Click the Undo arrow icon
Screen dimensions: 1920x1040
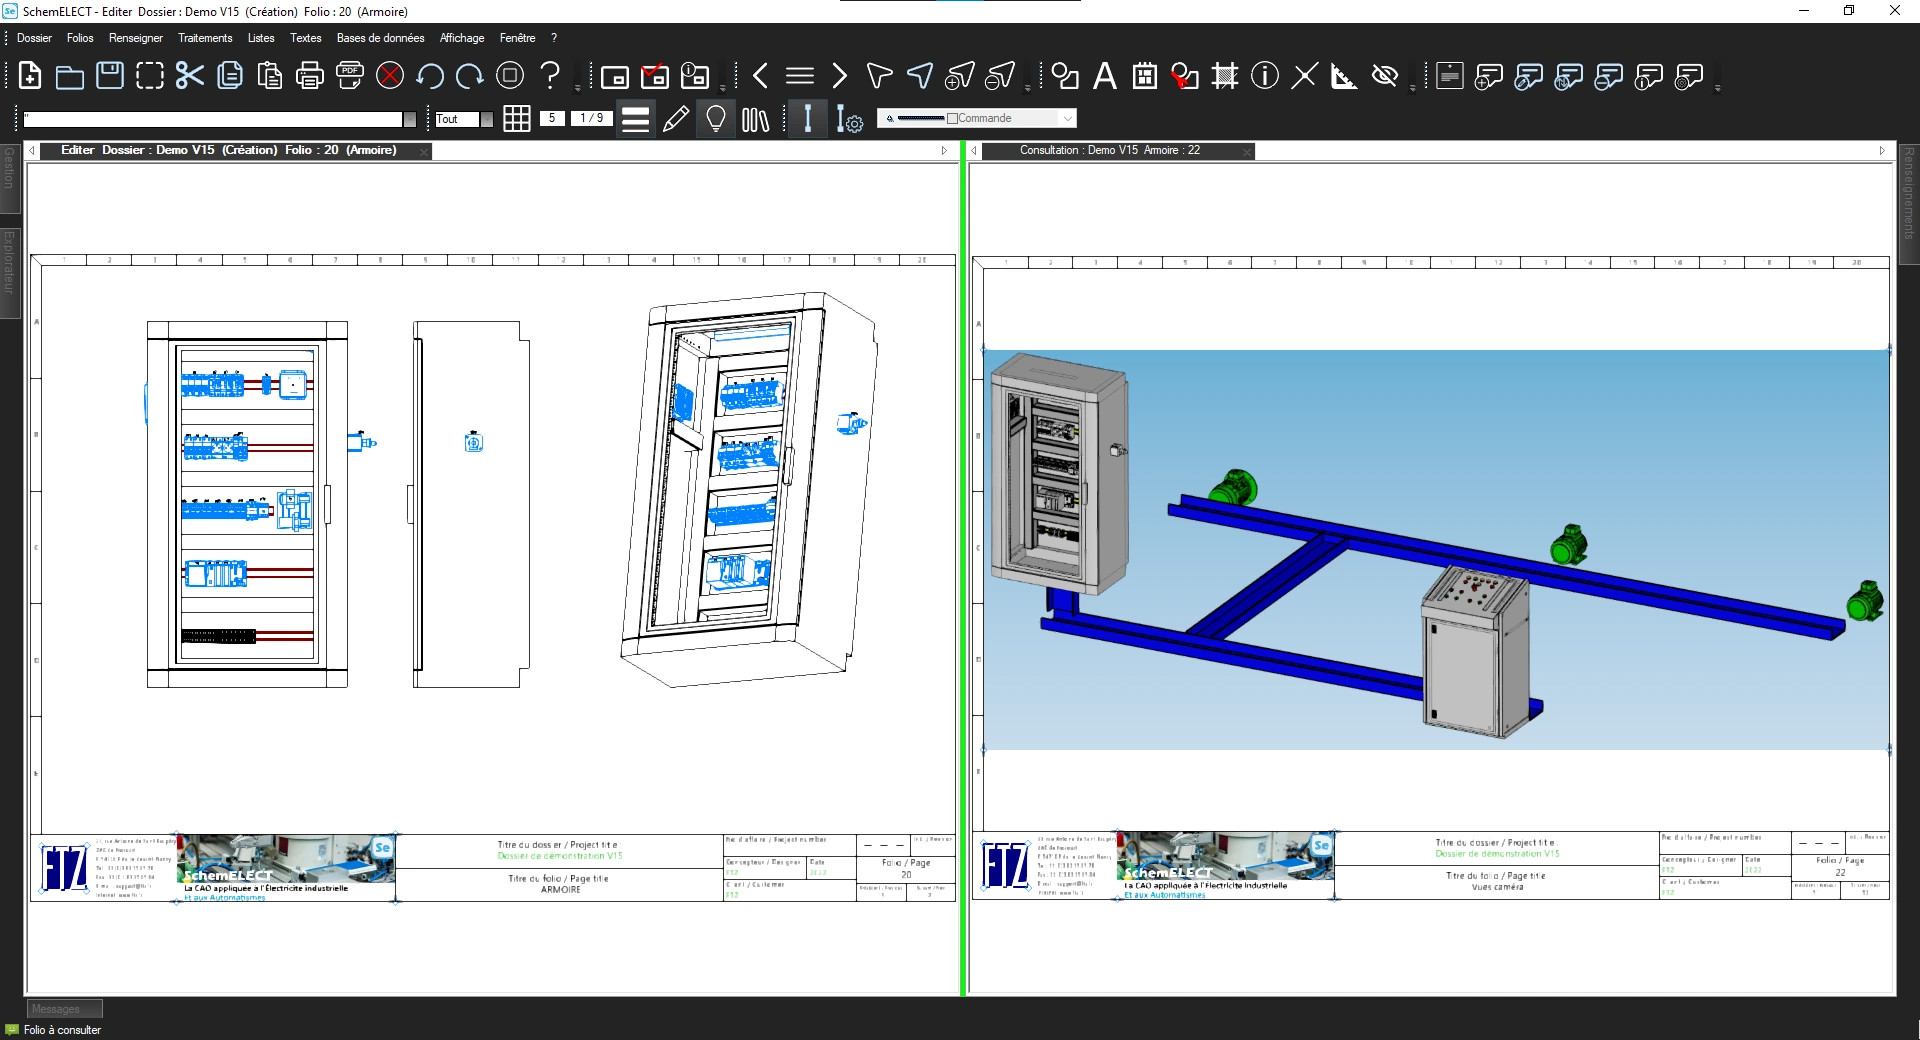(x=430, y=76)
